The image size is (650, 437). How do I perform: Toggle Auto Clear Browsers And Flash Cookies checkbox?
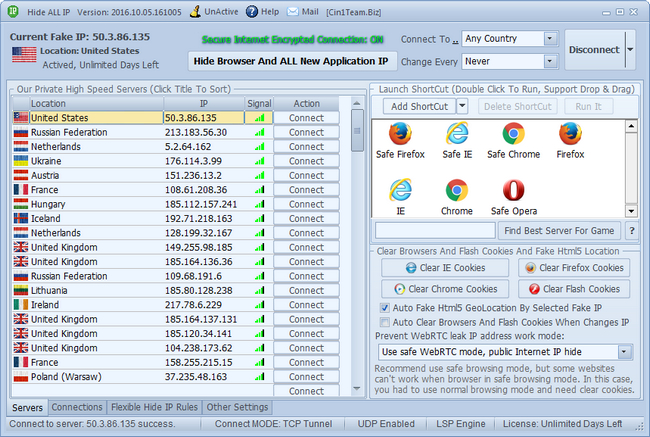click(x=385, y=322)
